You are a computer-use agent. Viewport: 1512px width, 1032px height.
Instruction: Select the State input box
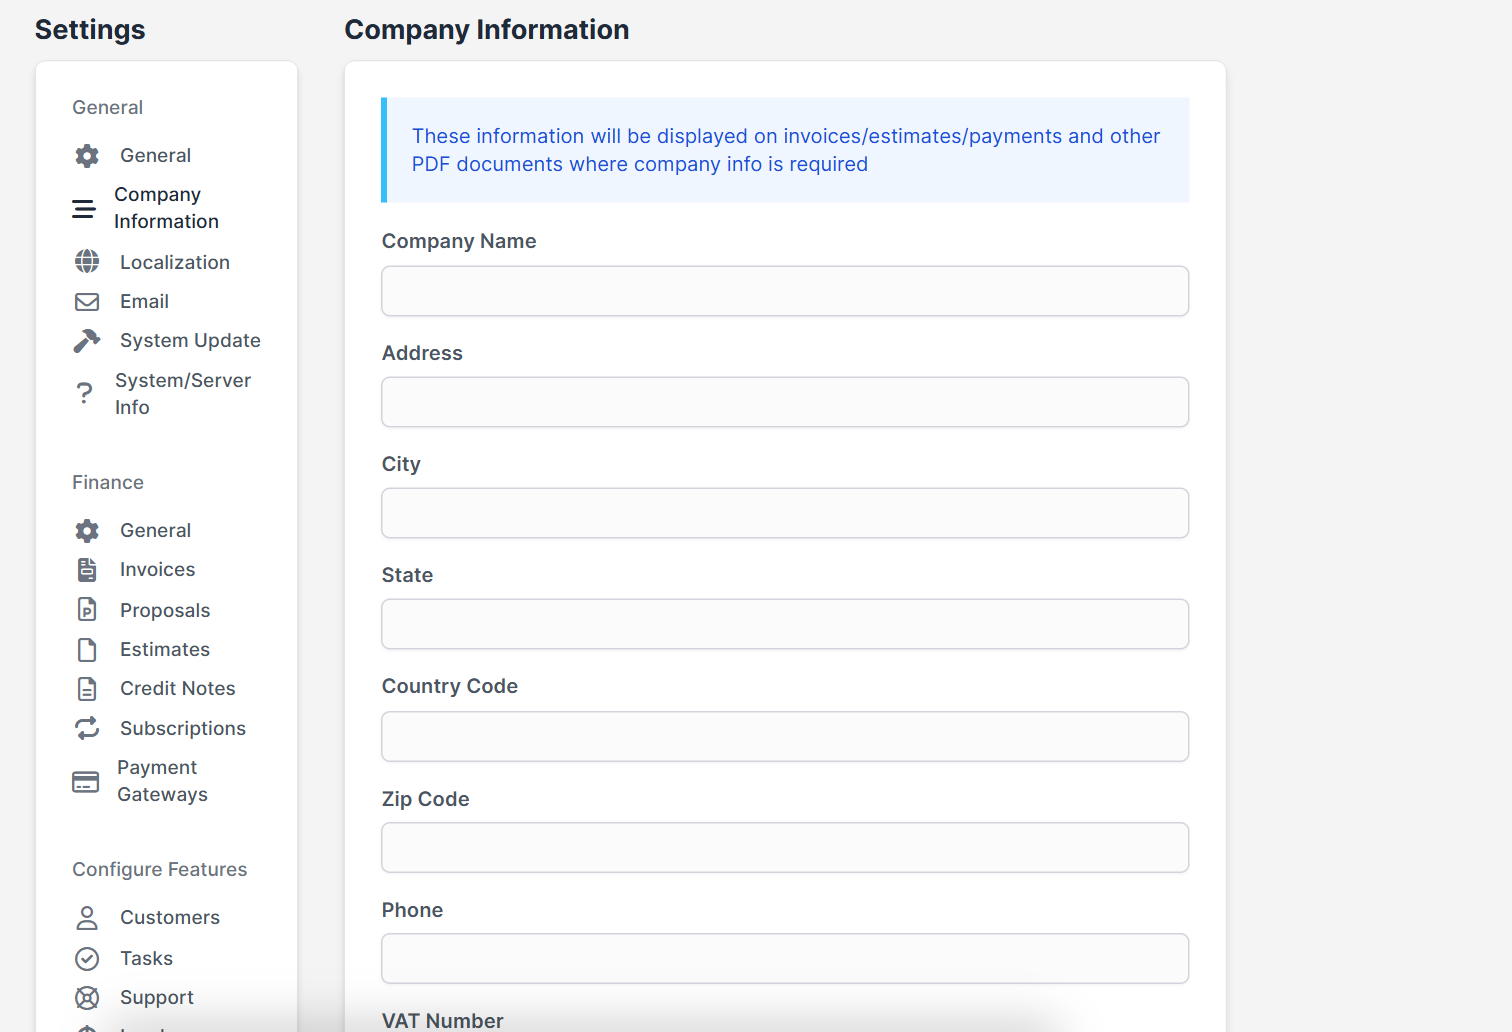click(785, 624)
